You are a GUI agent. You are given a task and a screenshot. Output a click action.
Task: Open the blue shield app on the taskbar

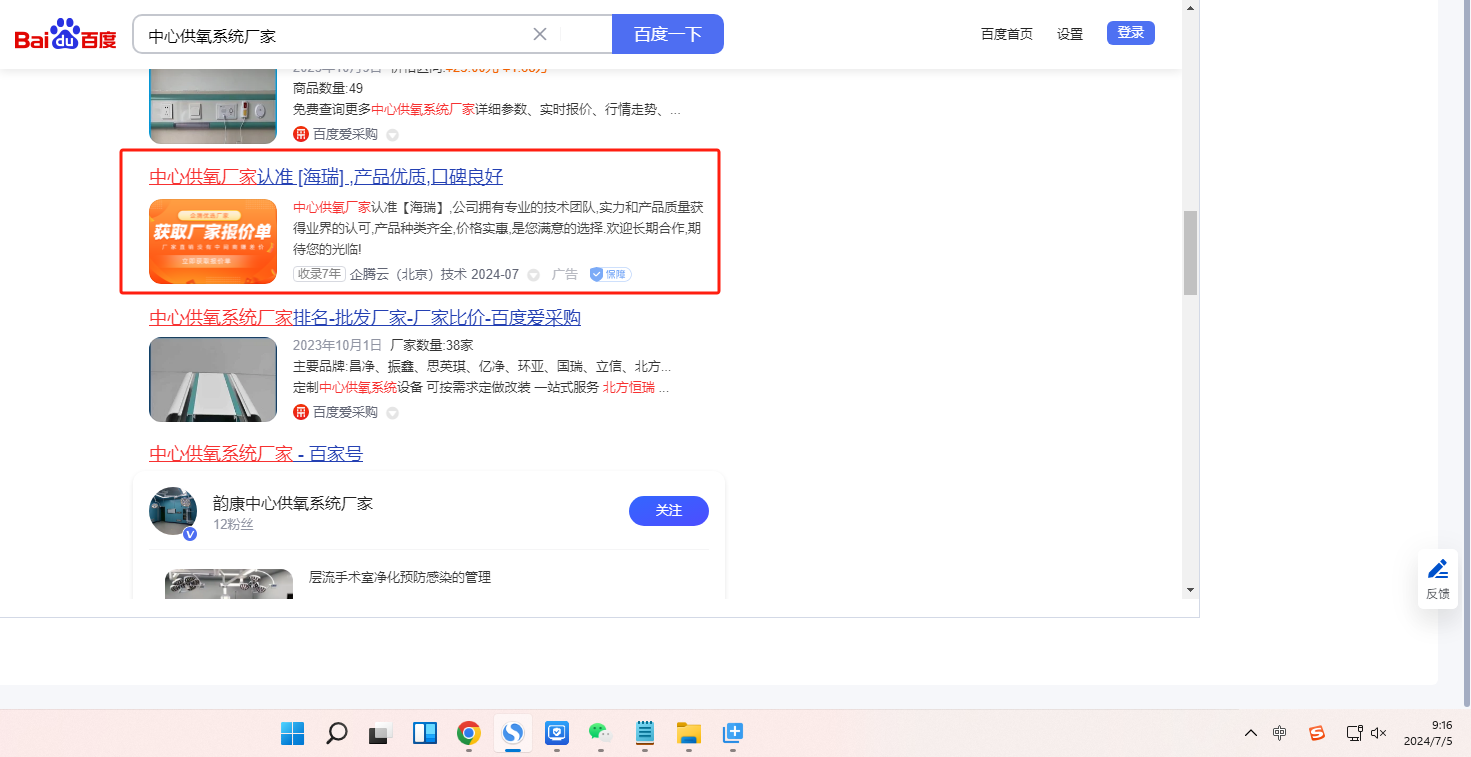click(x=556, y=733)
